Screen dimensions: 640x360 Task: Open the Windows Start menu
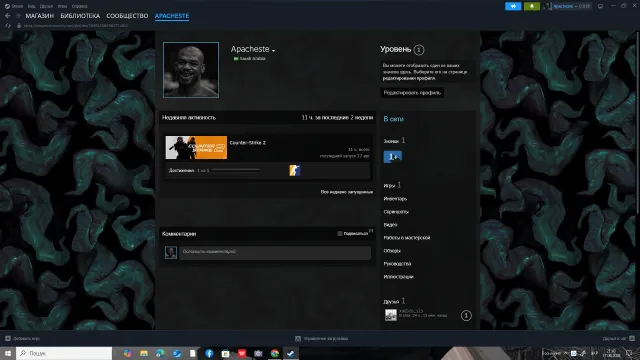coord(8,353)
